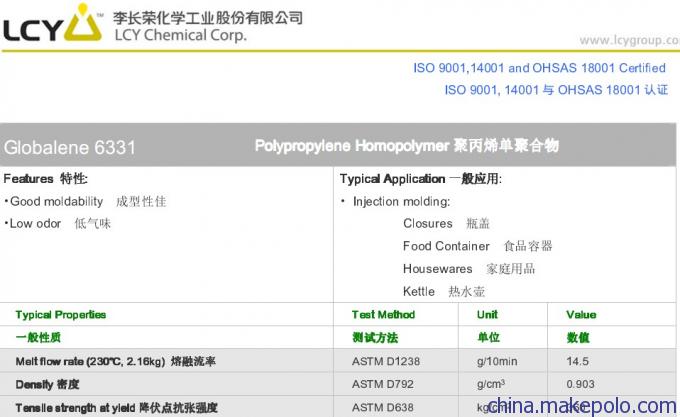Click the 'Test Method' column header
680x417 pixels.
383,315
